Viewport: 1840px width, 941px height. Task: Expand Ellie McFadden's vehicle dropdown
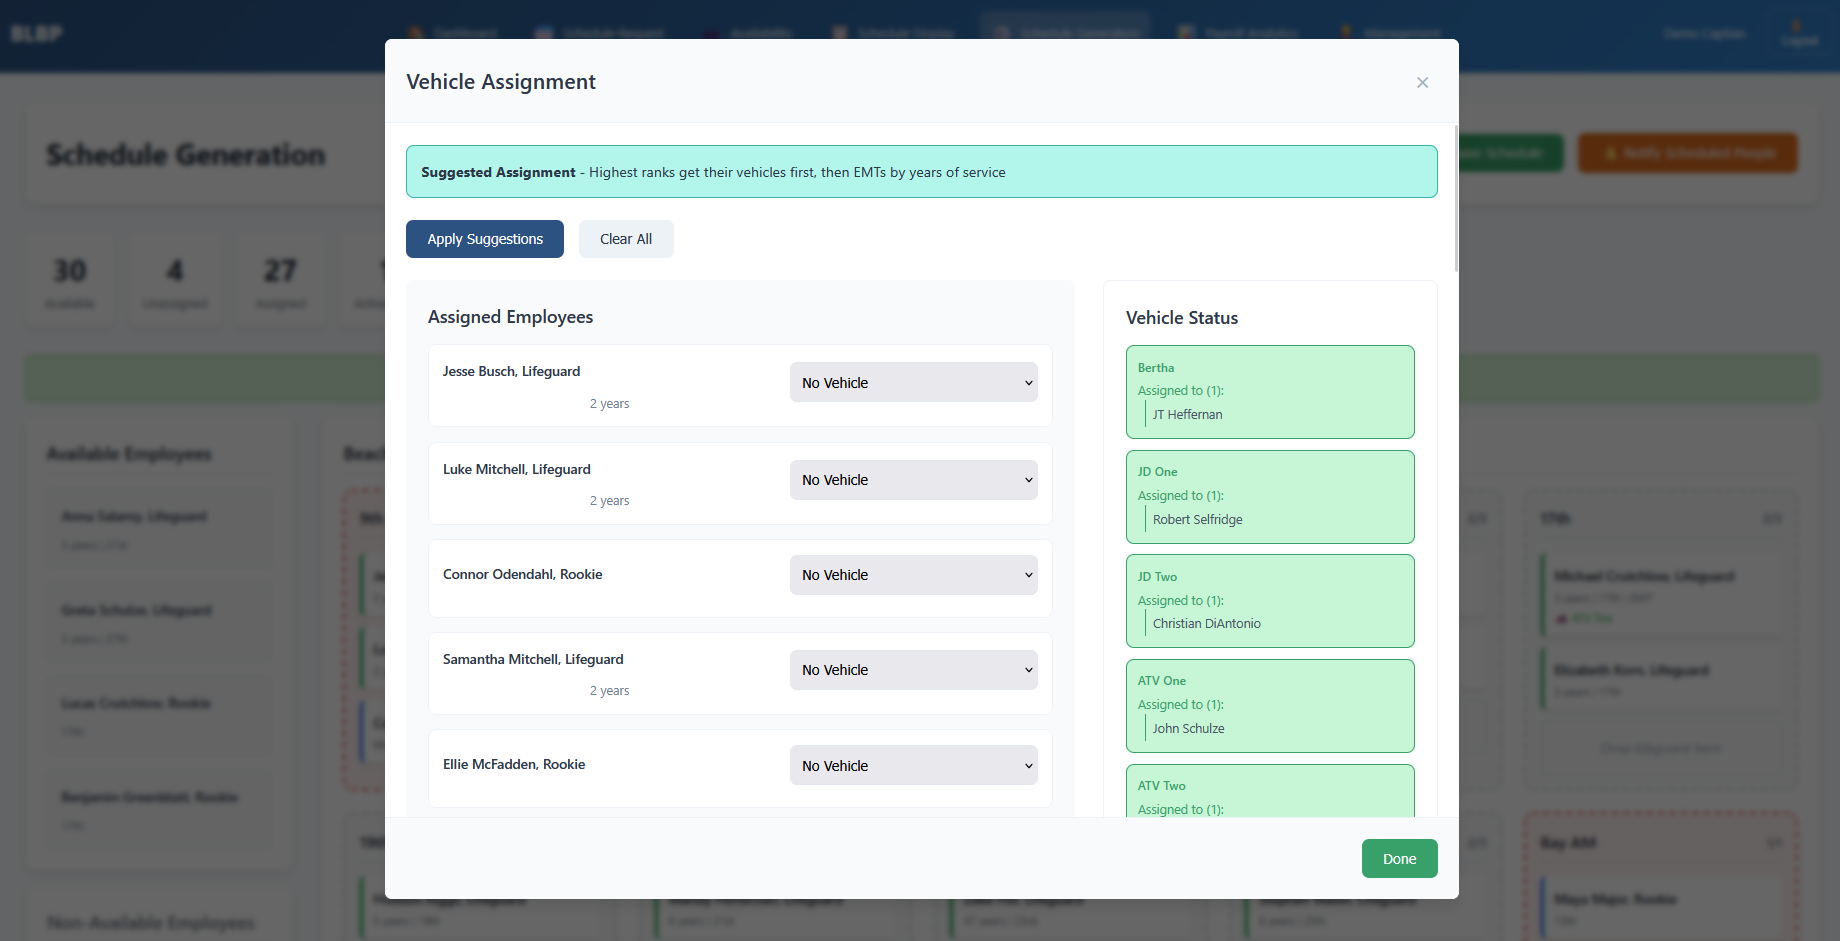913,766
